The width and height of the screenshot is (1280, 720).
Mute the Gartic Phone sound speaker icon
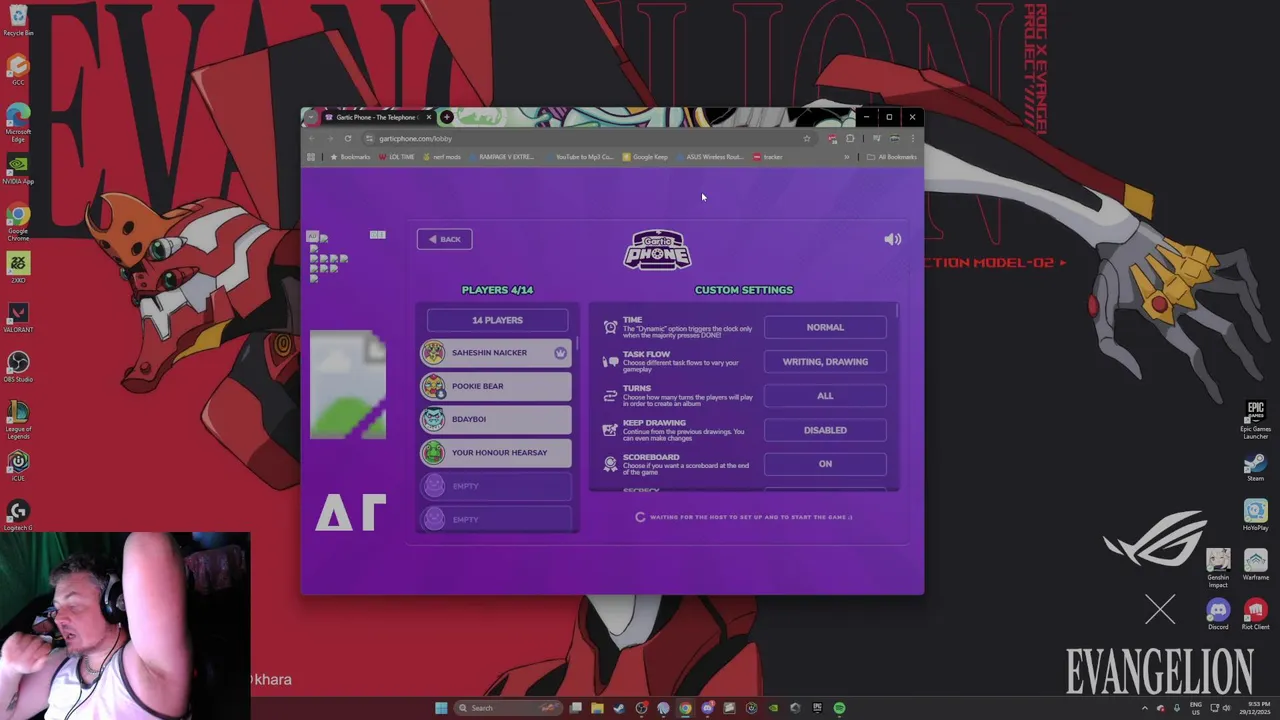[x=893, y=239]
